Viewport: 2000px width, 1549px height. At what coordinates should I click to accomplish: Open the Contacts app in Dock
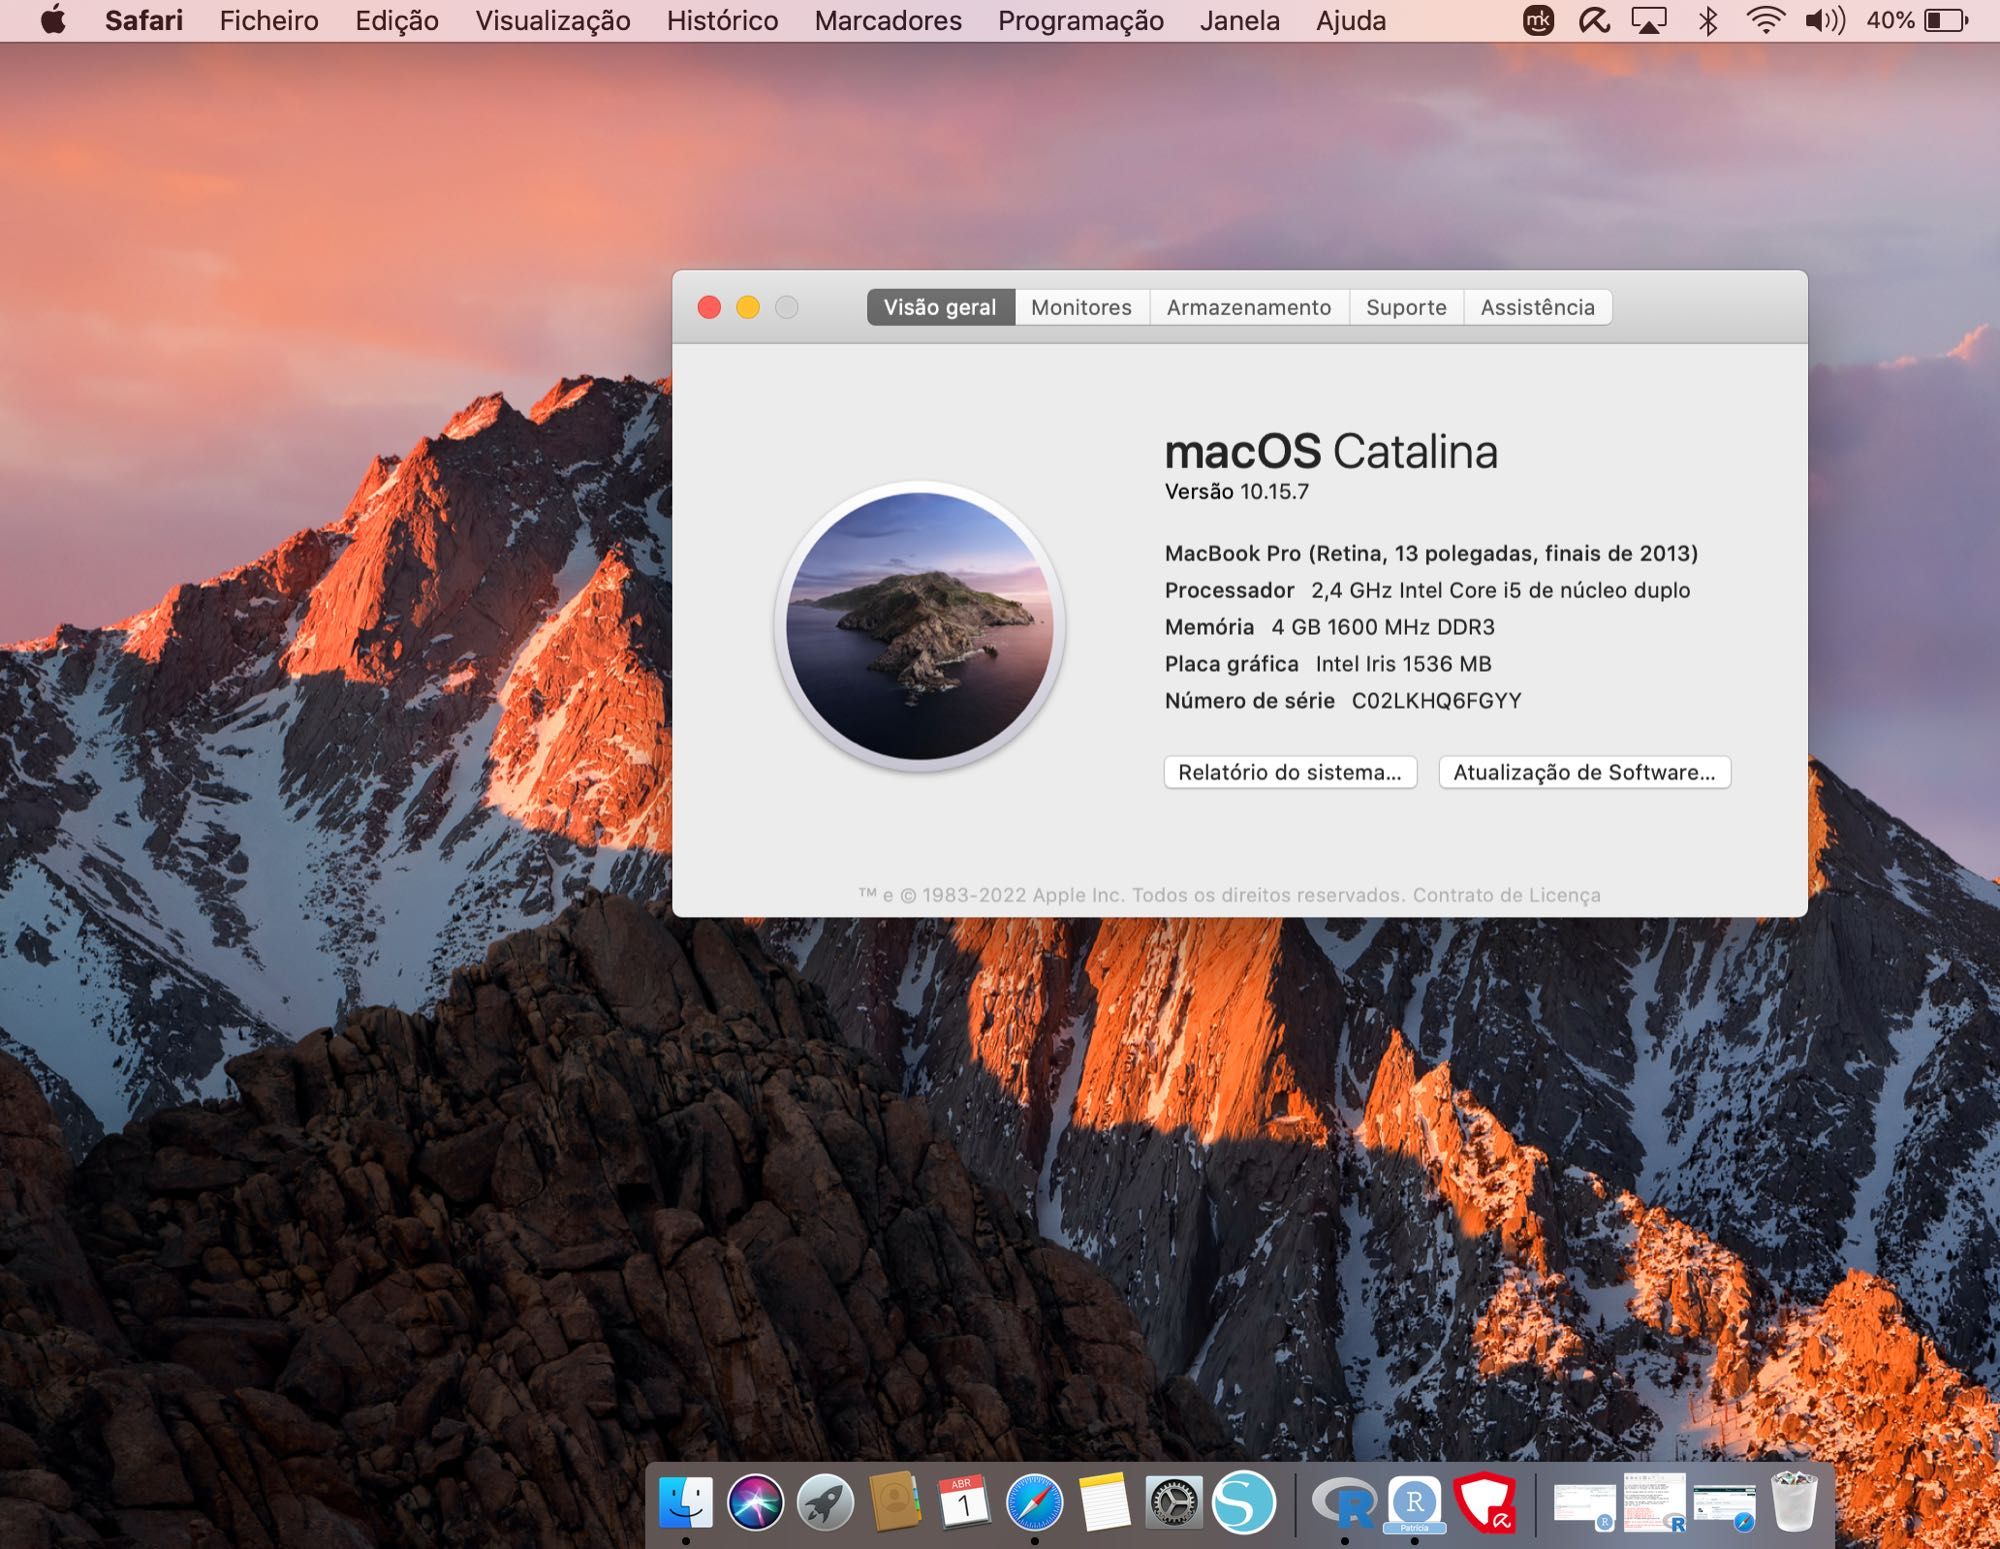point(895,1501)
